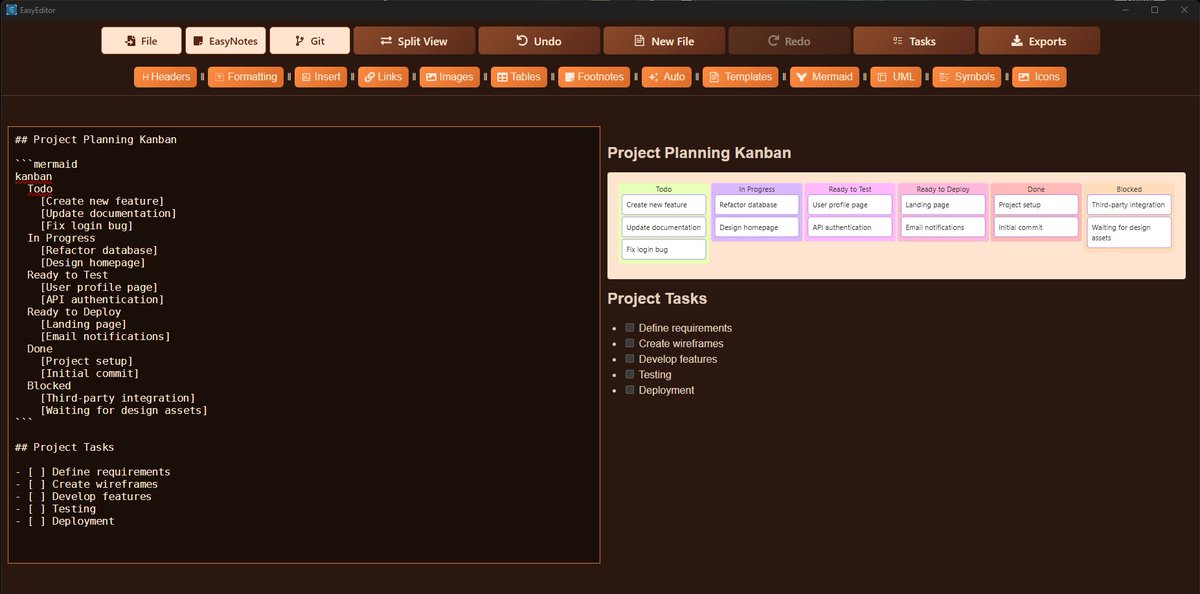Open the Tasks checklist panel
Image resolution: width=1200 pixels, height=594 pixels.
(914, 41)
